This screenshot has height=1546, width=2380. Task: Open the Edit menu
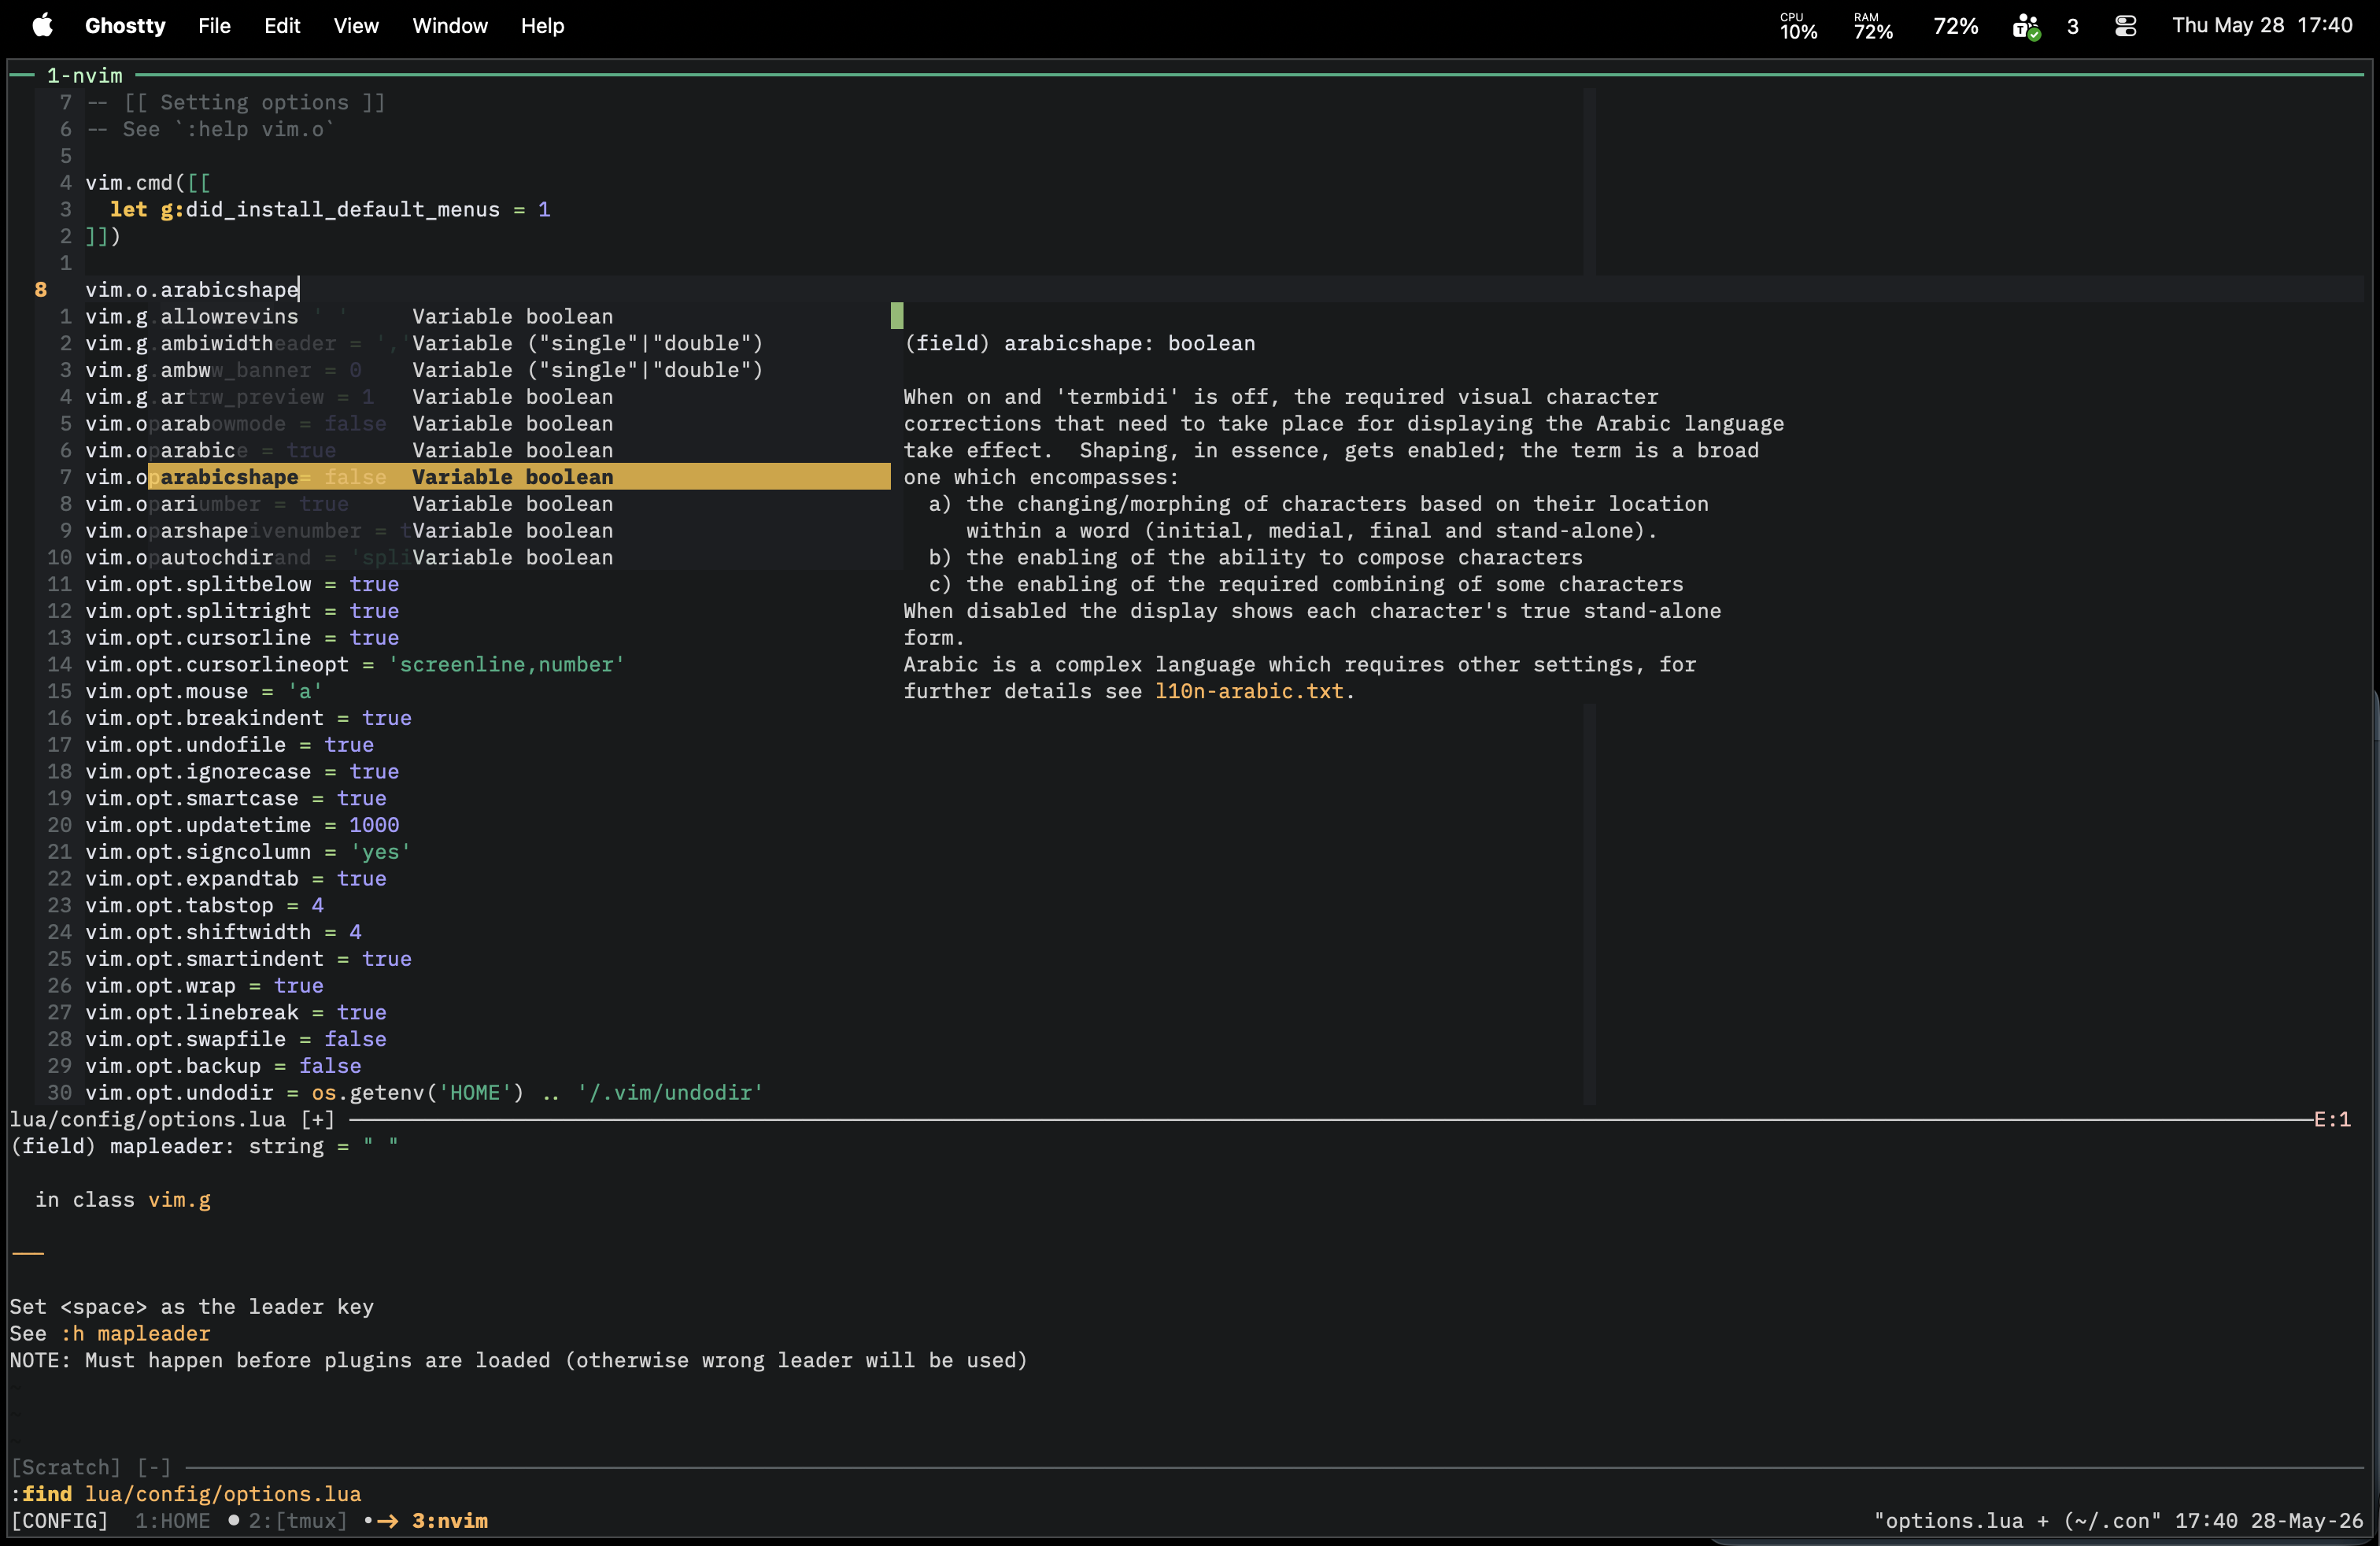[x=282, y=26]
